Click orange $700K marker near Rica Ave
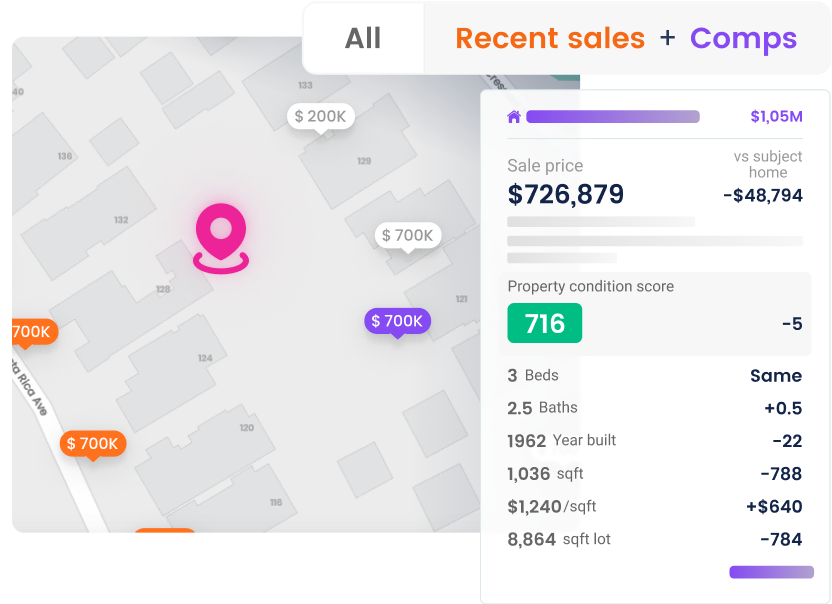The image size is (832, 604). (x=93, y=443)
